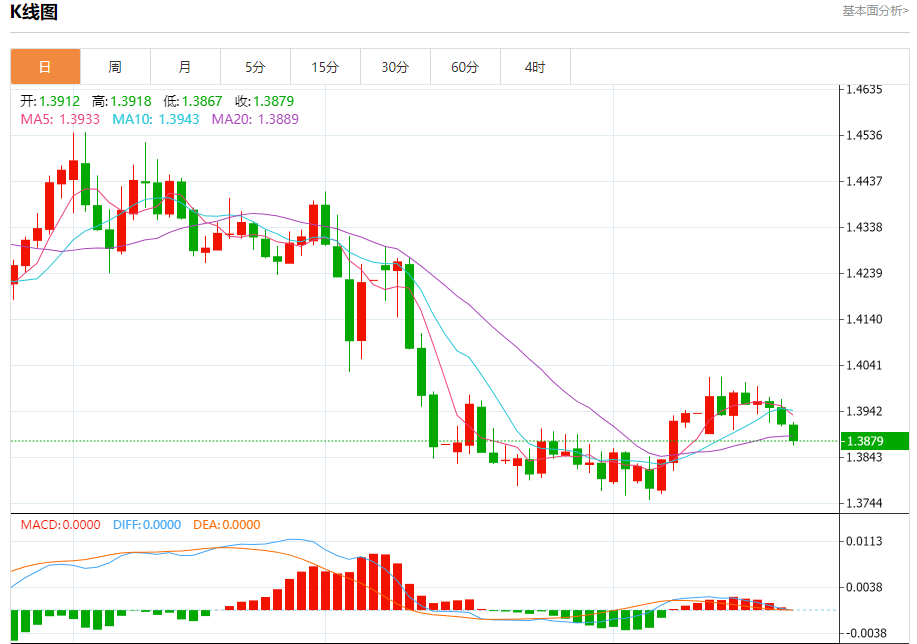Viewport: 917px width, 644px height.
Task: Click the DEA: 0.0000 label
Action: (x=227, y=525)
